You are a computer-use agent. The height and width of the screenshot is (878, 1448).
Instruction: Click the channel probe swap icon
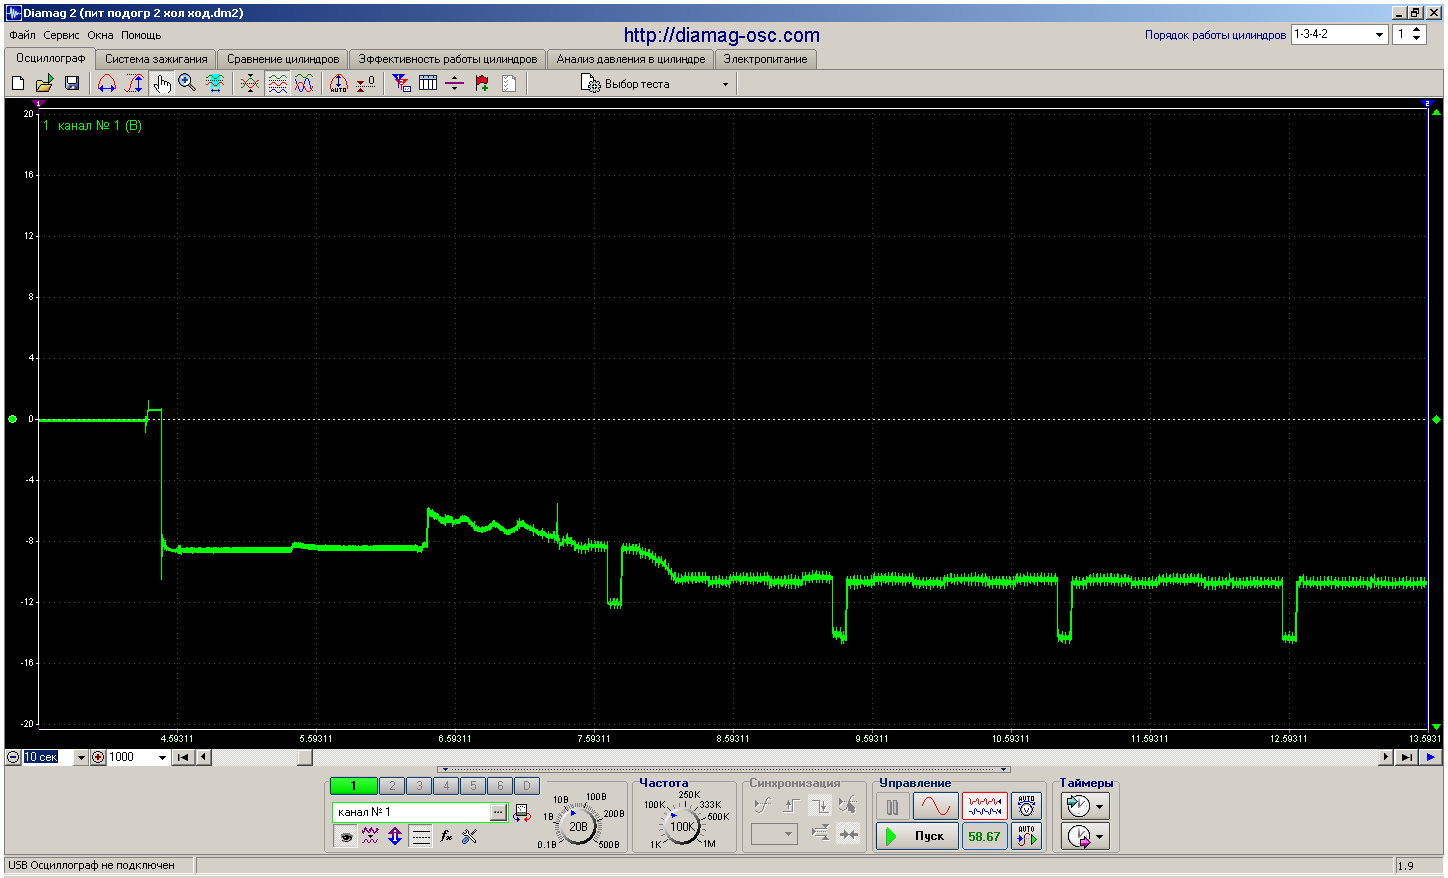click(x=521, y=813)
